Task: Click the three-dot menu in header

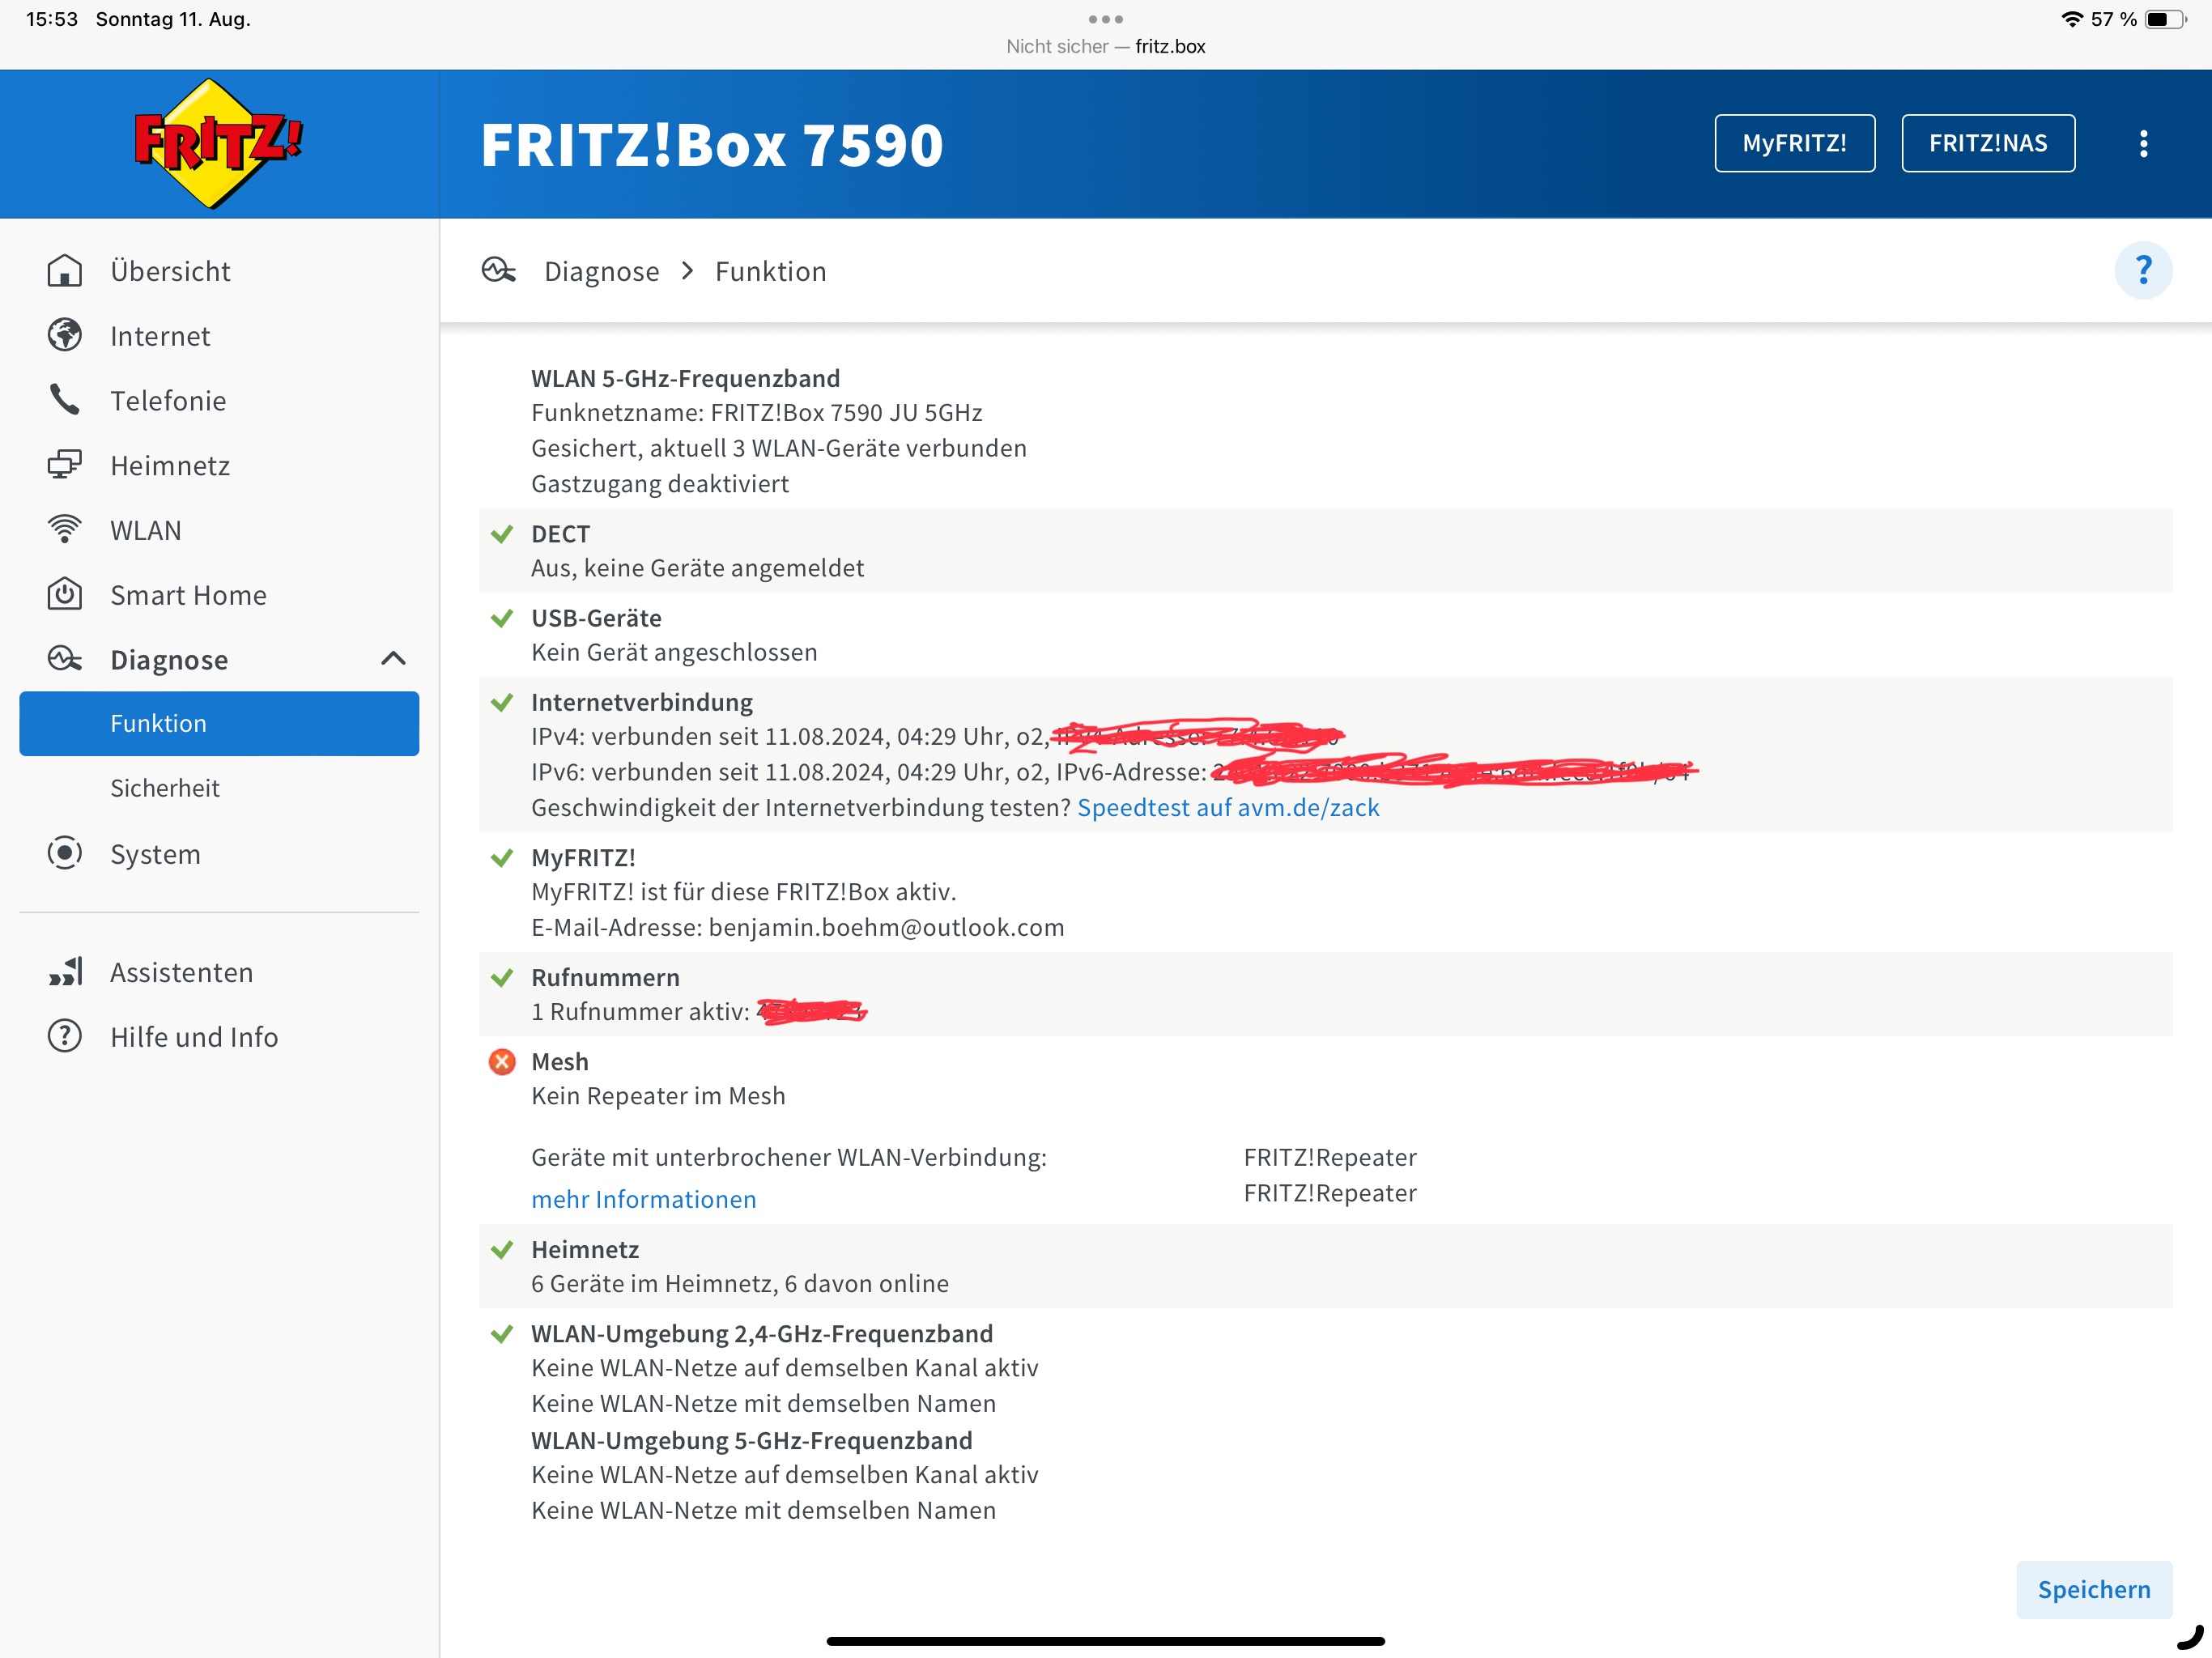Action: 2142,144
